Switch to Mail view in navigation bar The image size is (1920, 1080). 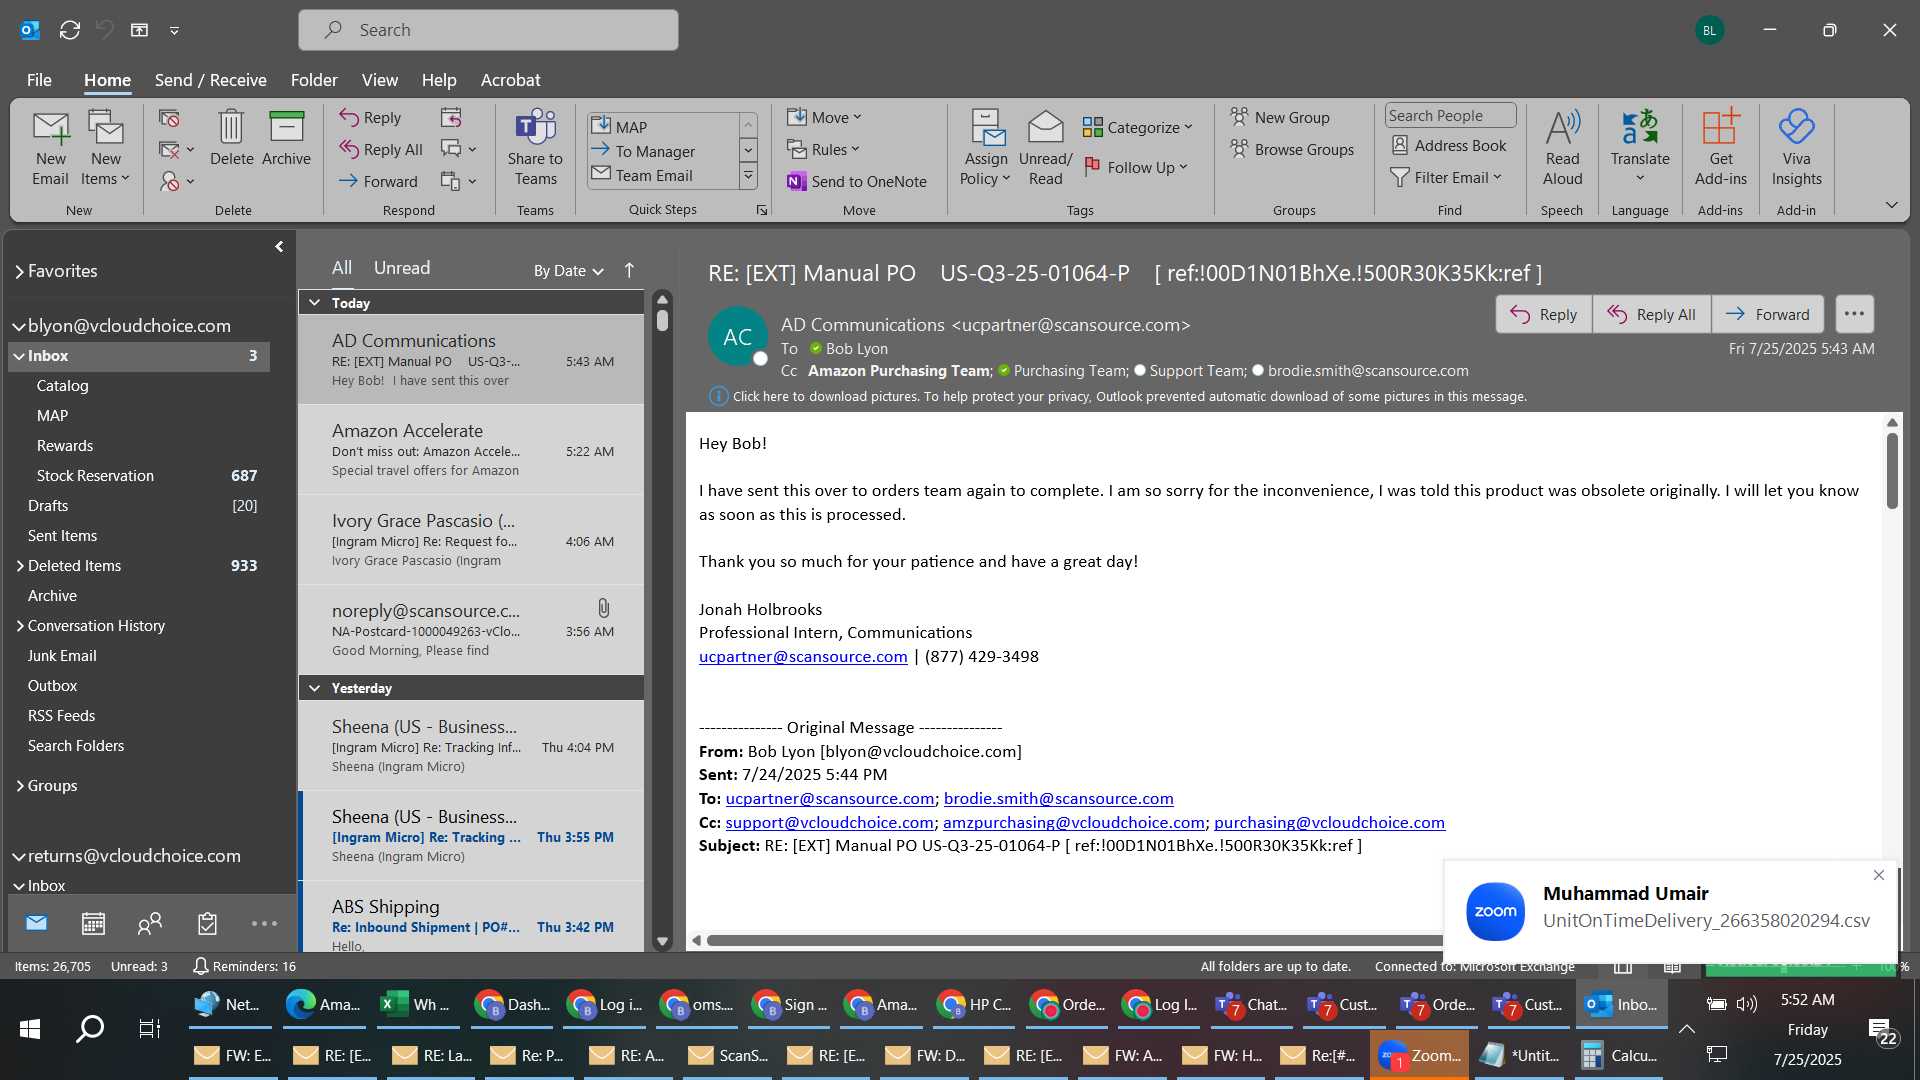tap(37, 923)
